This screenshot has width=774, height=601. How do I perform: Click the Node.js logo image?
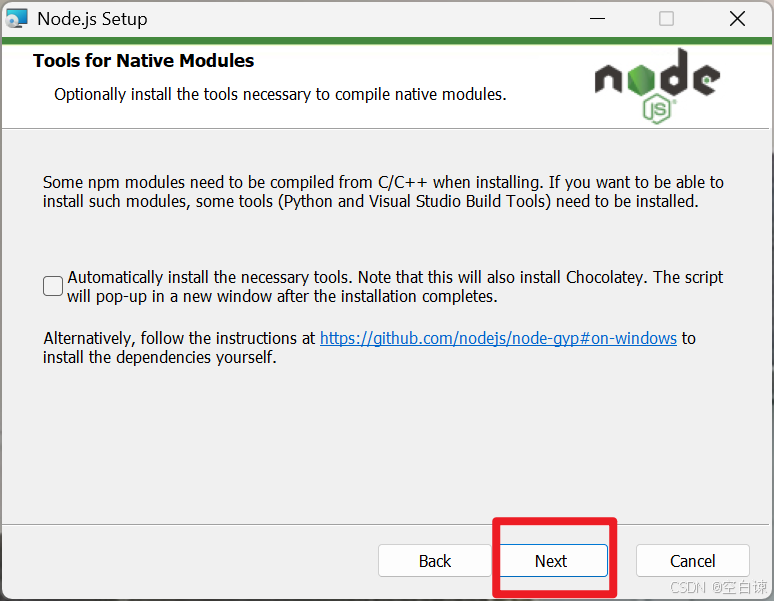point(657,86)
